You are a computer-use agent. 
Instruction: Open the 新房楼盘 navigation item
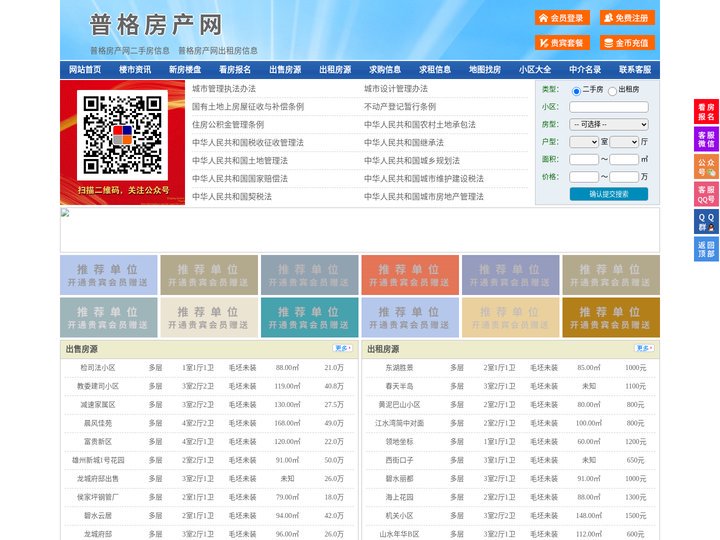click(185, 70)
